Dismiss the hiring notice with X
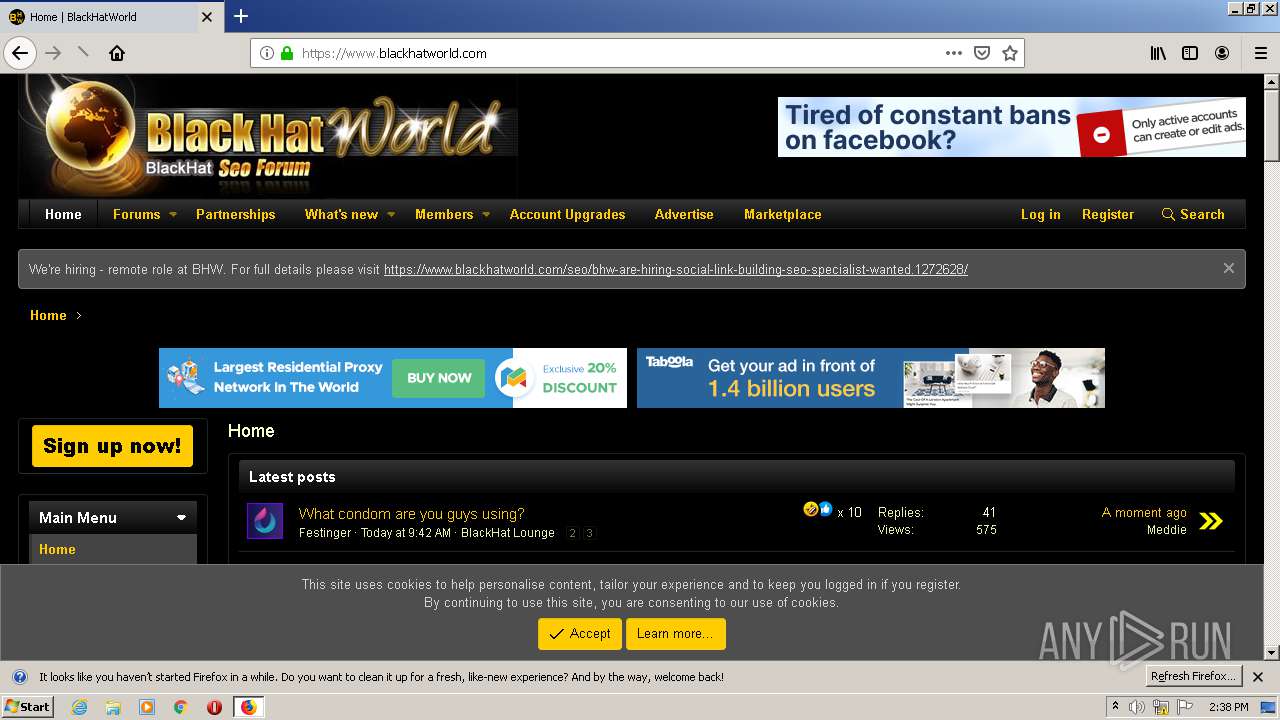 (x=1228, y=268)
